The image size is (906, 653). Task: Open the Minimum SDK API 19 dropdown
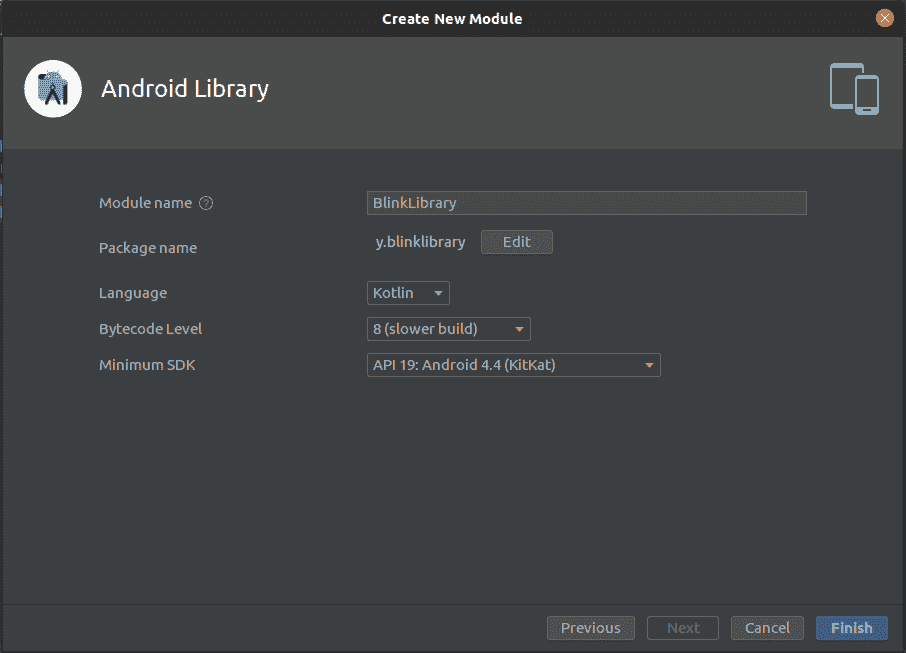pos(513,365)
